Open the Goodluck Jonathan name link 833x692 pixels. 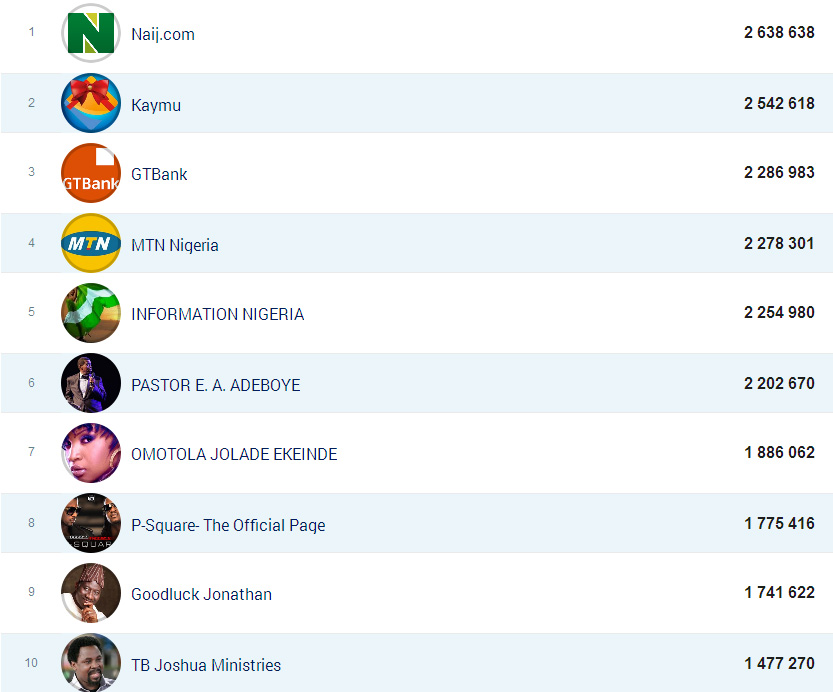tap(201, 594)
